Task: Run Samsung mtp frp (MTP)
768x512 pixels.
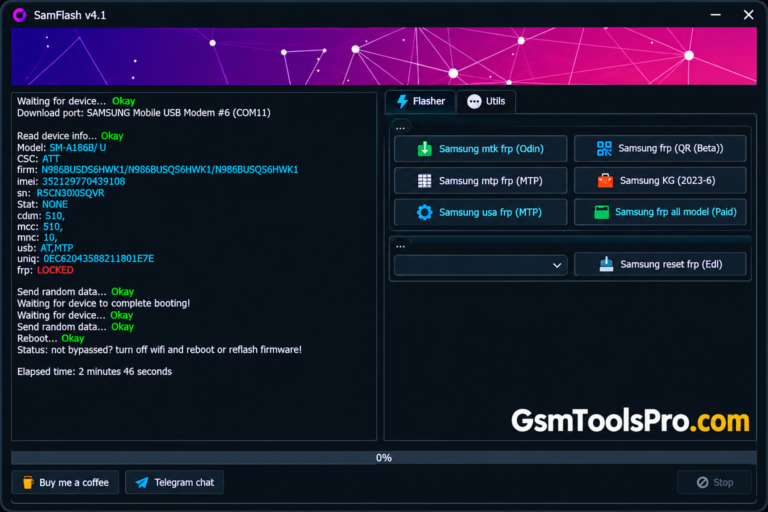Action: [480, 181]
